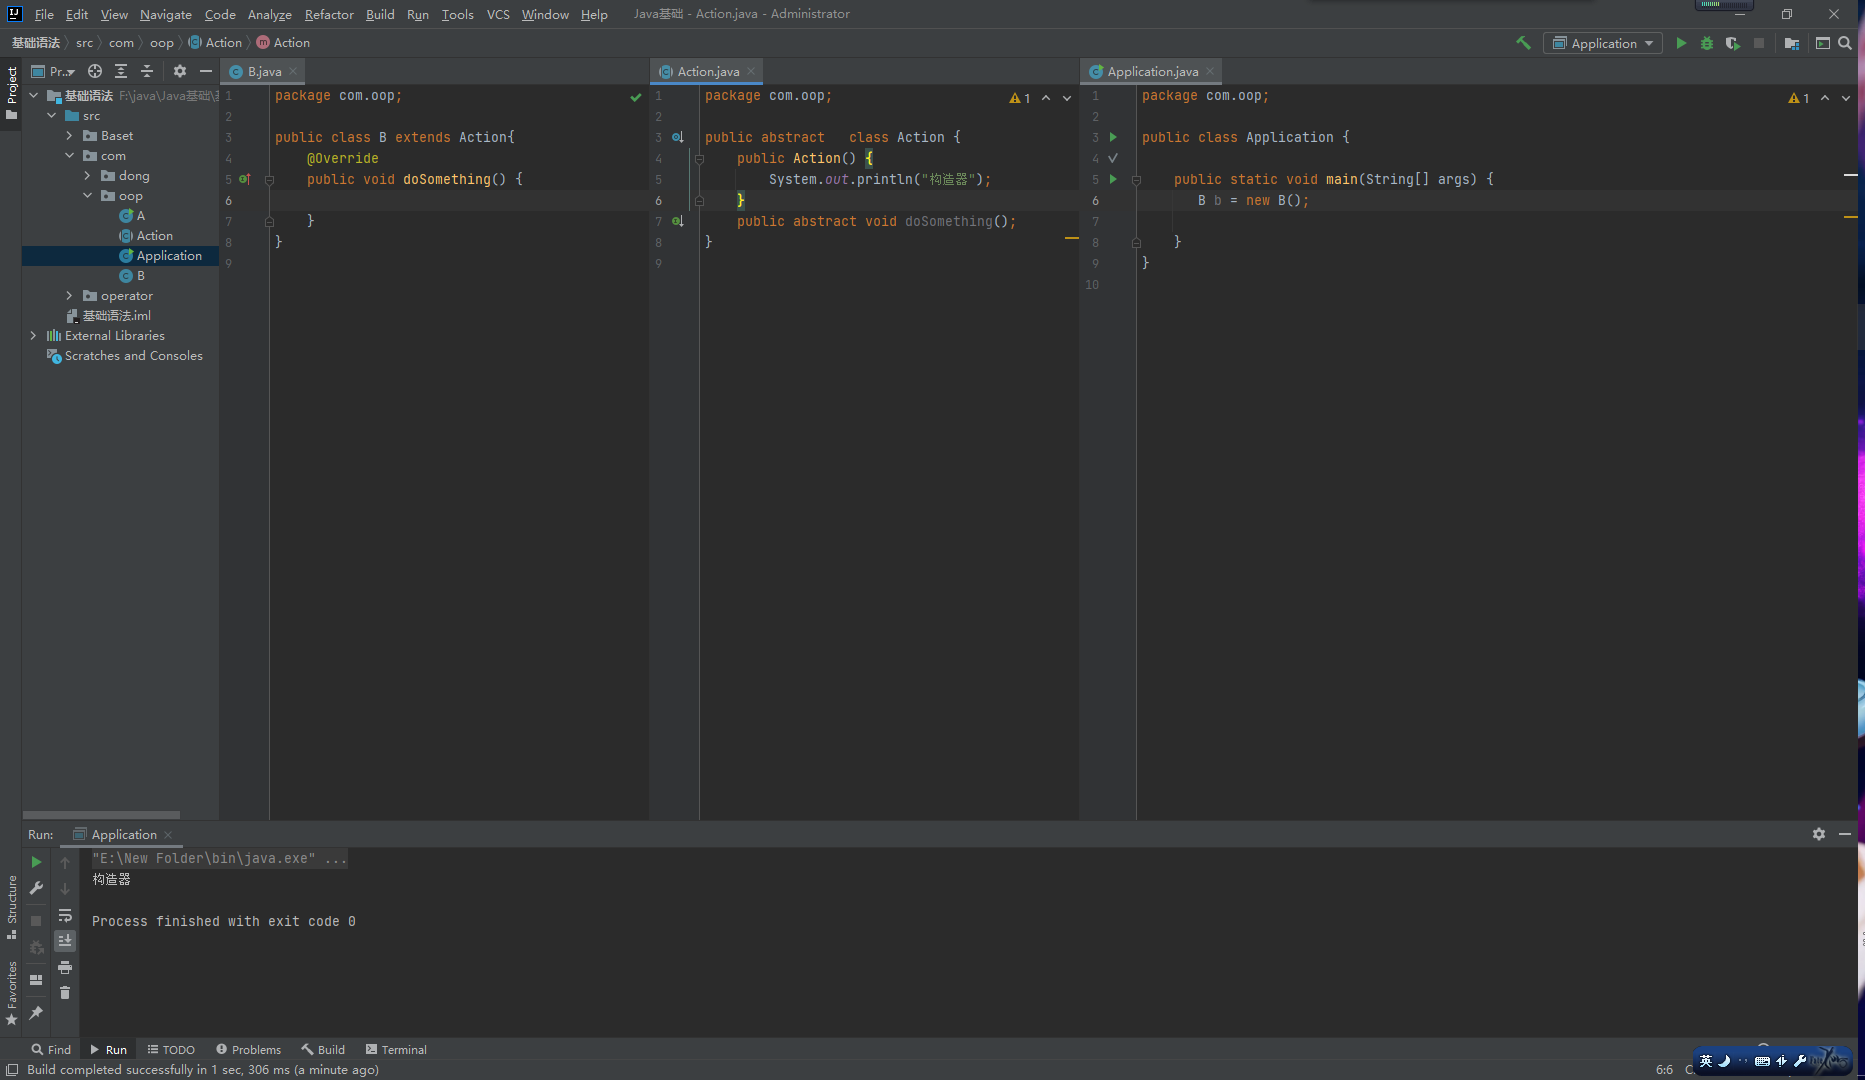
Task: Start debugging with the bug icon
Action: 1707,43
